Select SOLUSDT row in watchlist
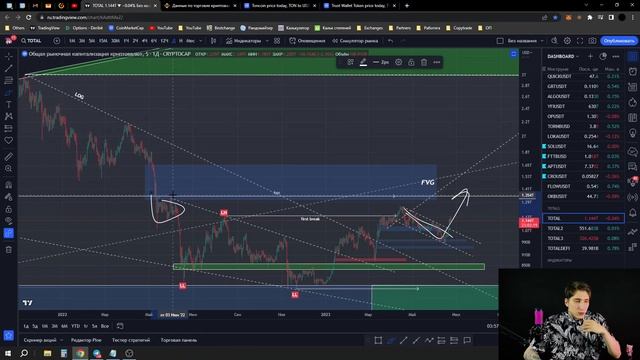This screenshot has width=640, height=360. 584,146
